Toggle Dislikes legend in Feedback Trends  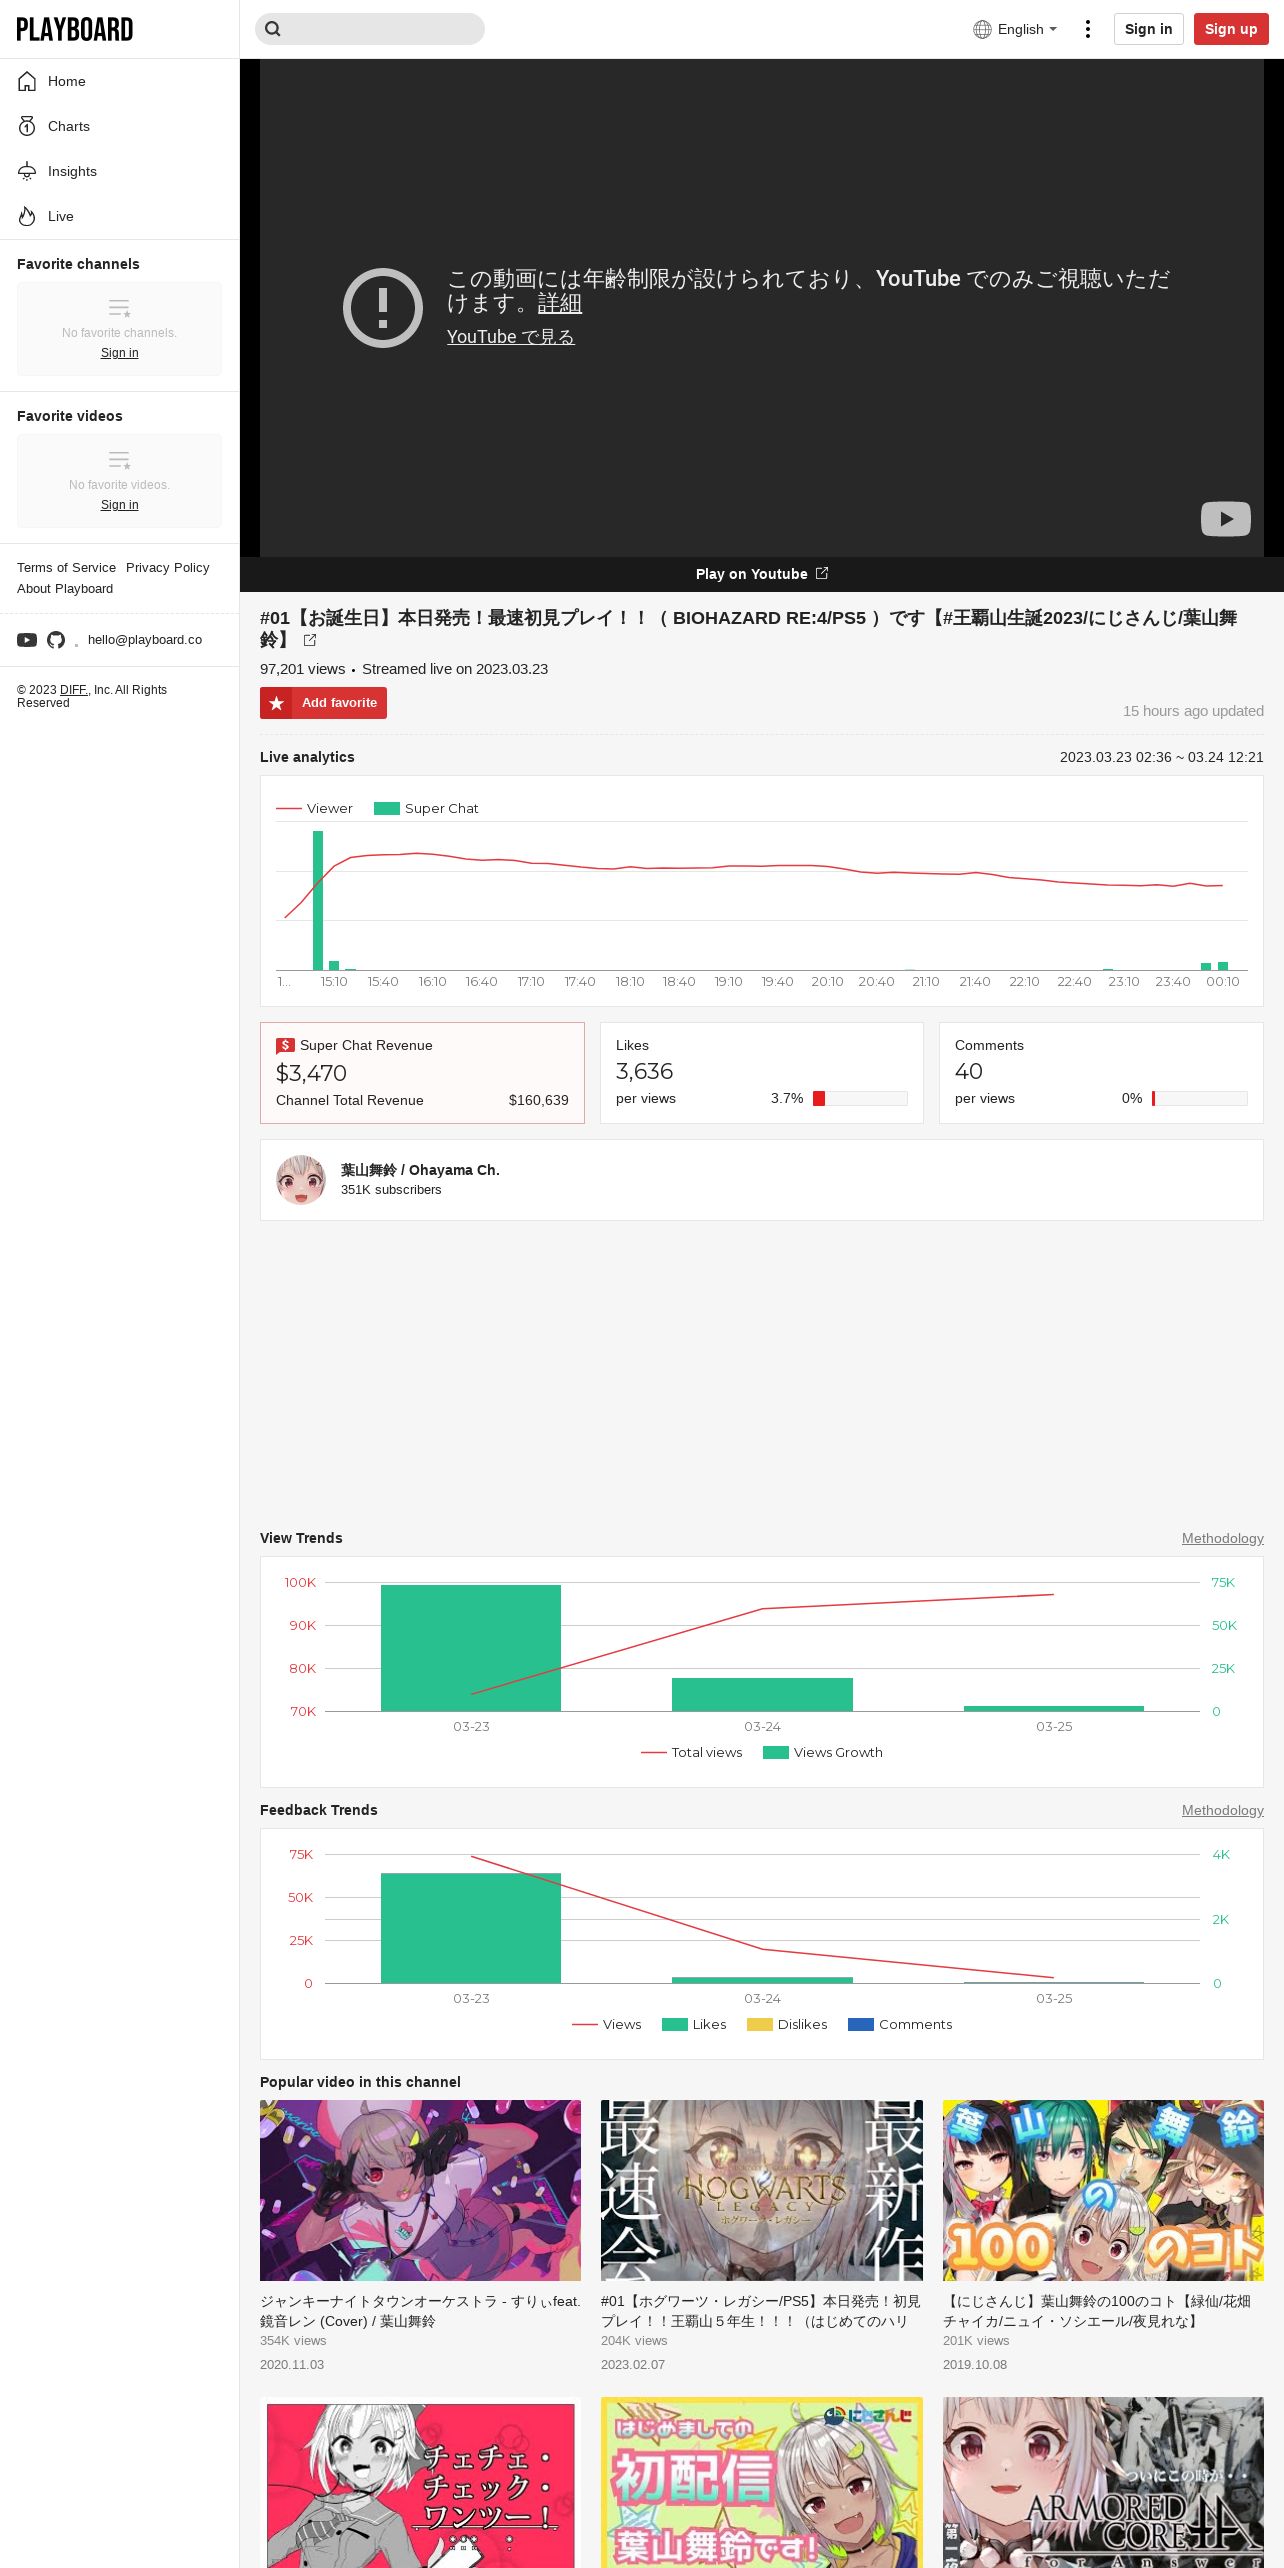[x=787, y=2024]
